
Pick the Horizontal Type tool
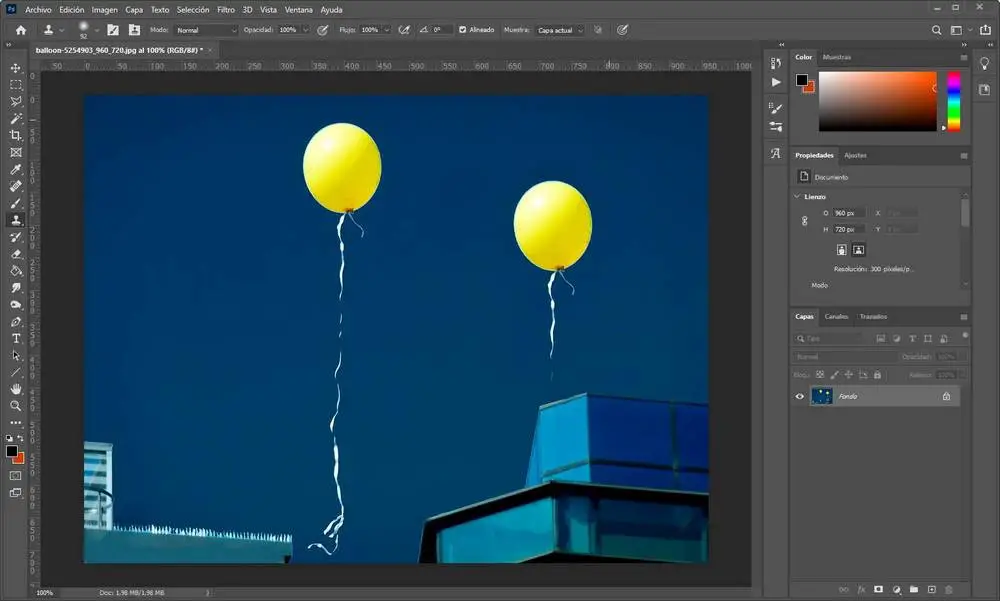15,338
